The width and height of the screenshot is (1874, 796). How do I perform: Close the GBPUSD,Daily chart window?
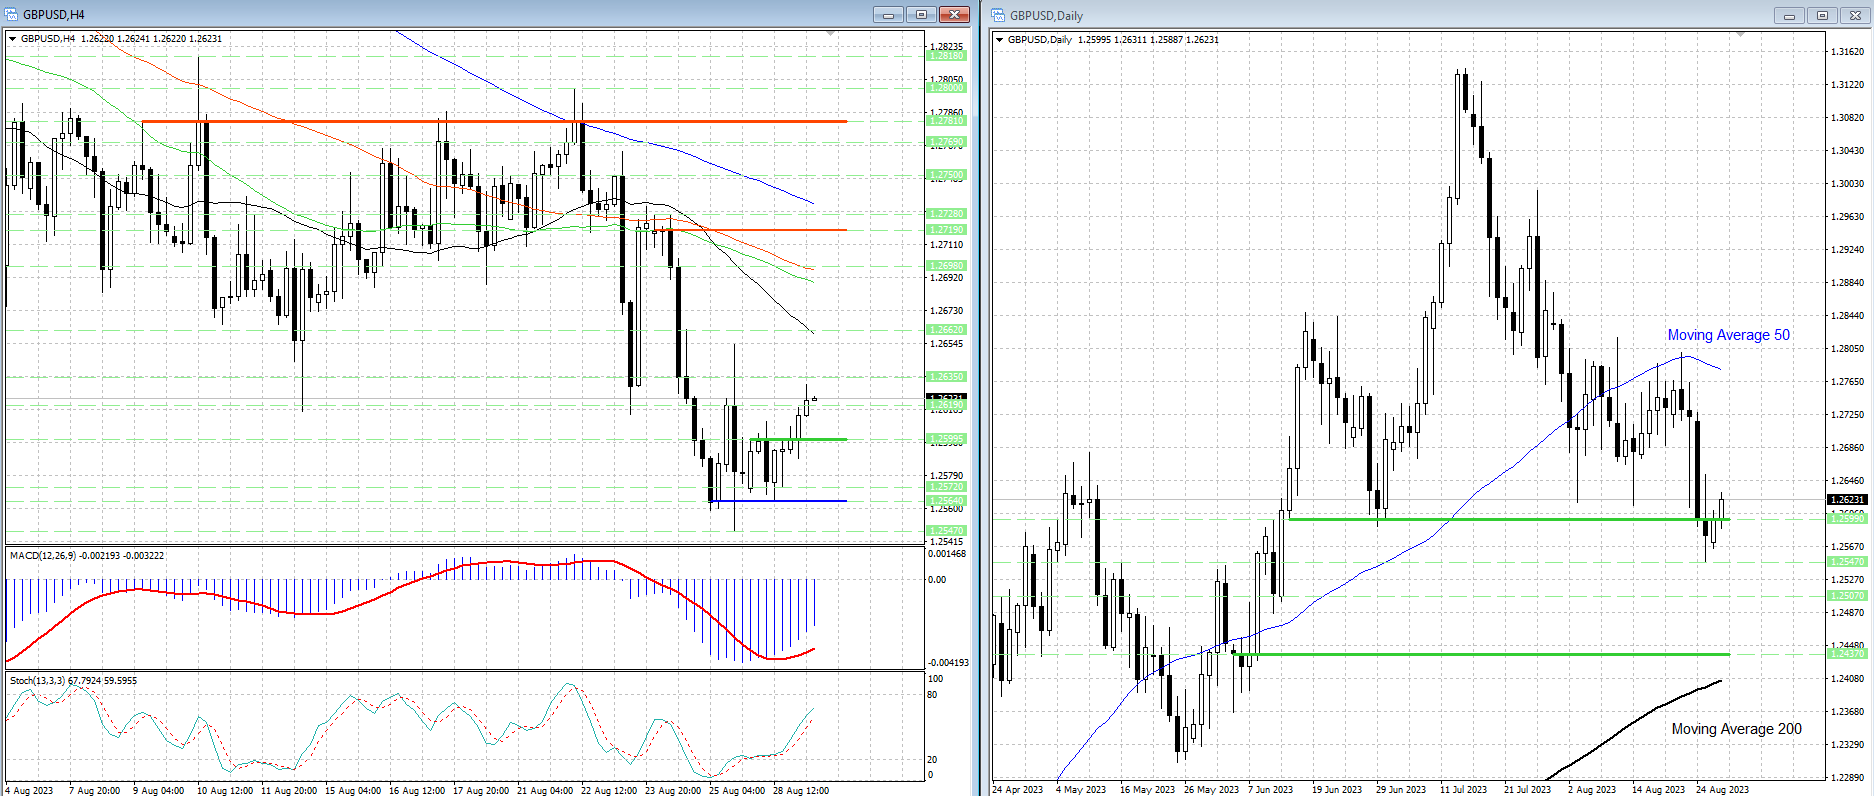click(1854, 15)
